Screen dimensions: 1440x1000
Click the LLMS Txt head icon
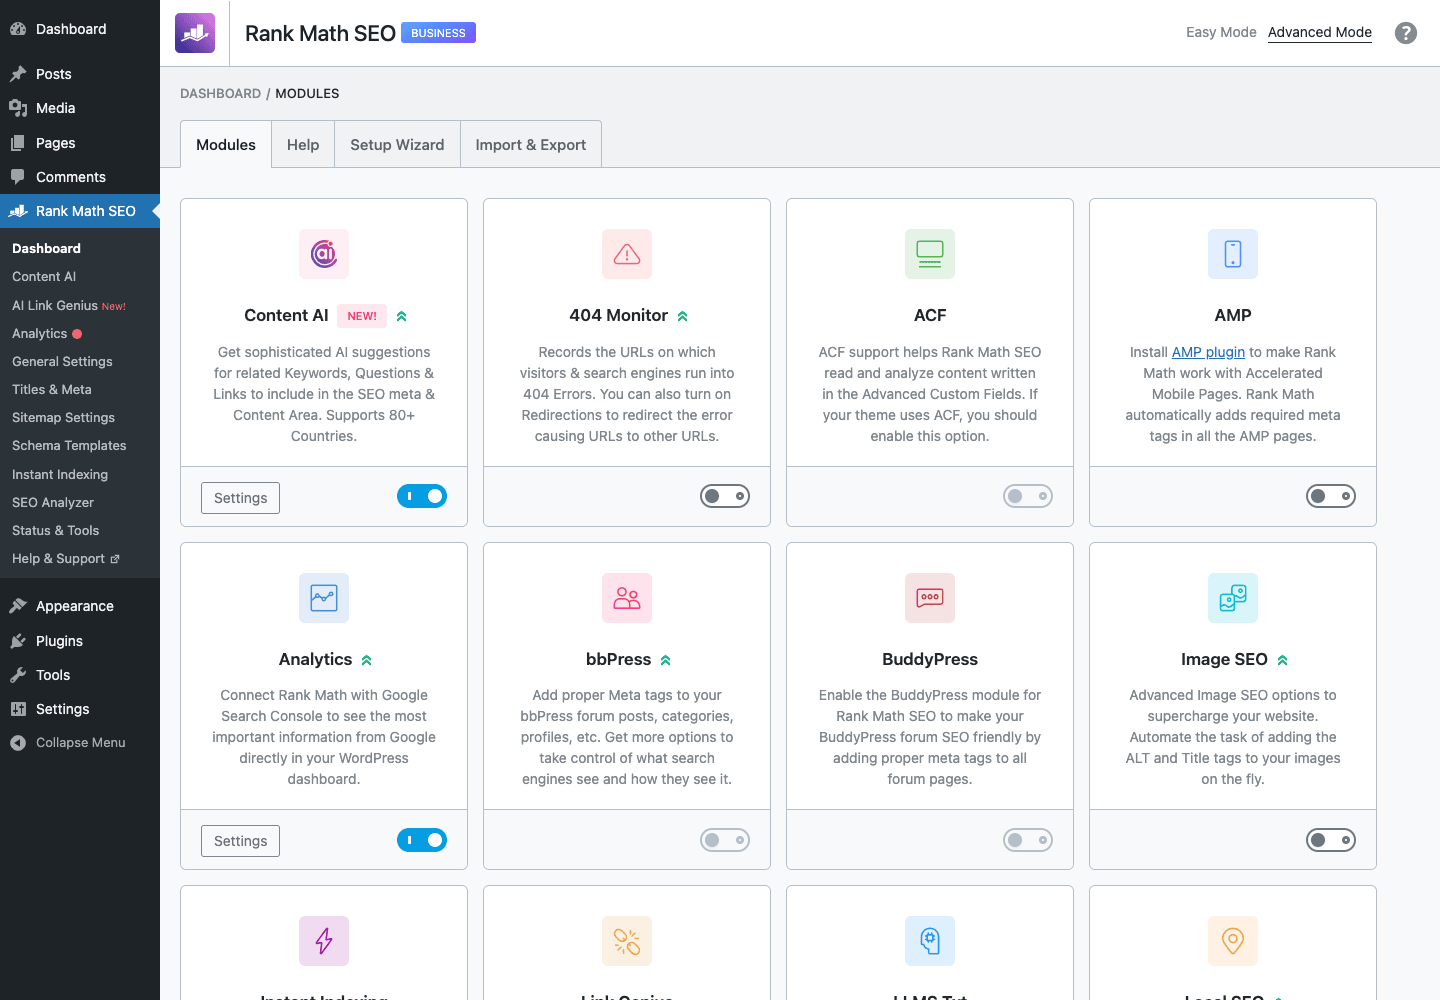coord(930,941)
